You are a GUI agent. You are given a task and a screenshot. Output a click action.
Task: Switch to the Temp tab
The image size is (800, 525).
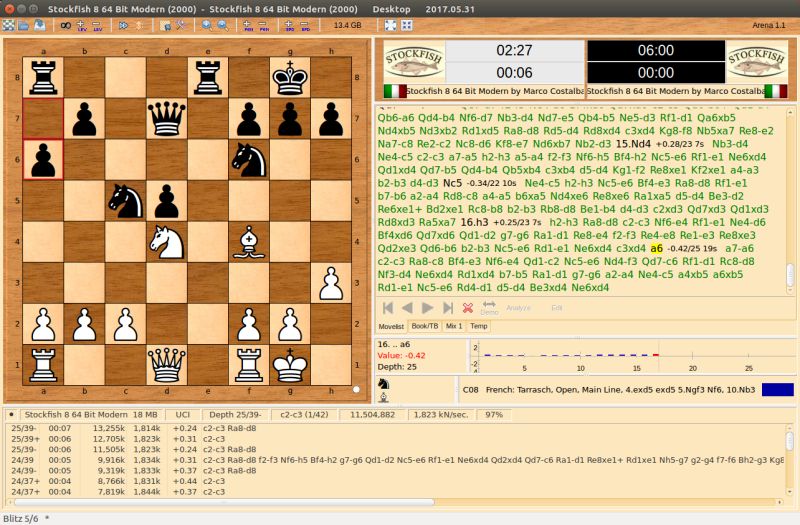pyautogui.click(x=479, y=326)
